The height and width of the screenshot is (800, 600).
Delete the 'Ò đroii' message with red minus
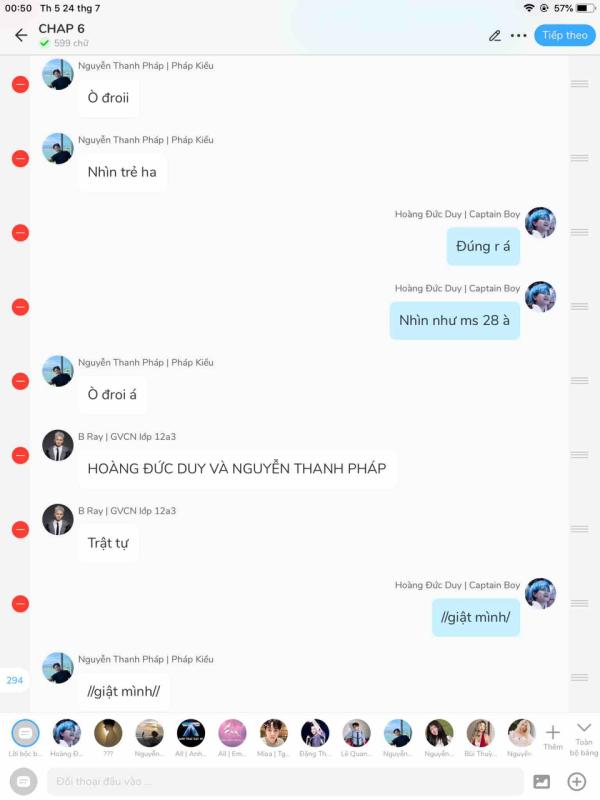pyautogui.click(x=20, y=85)
